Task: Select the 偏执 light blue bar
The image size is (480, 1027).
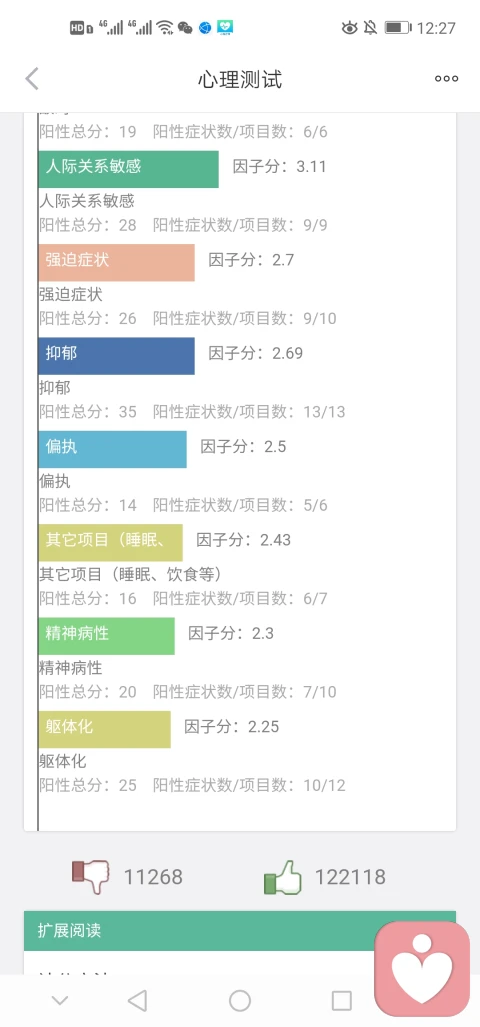Action: [x=113, y=449]
